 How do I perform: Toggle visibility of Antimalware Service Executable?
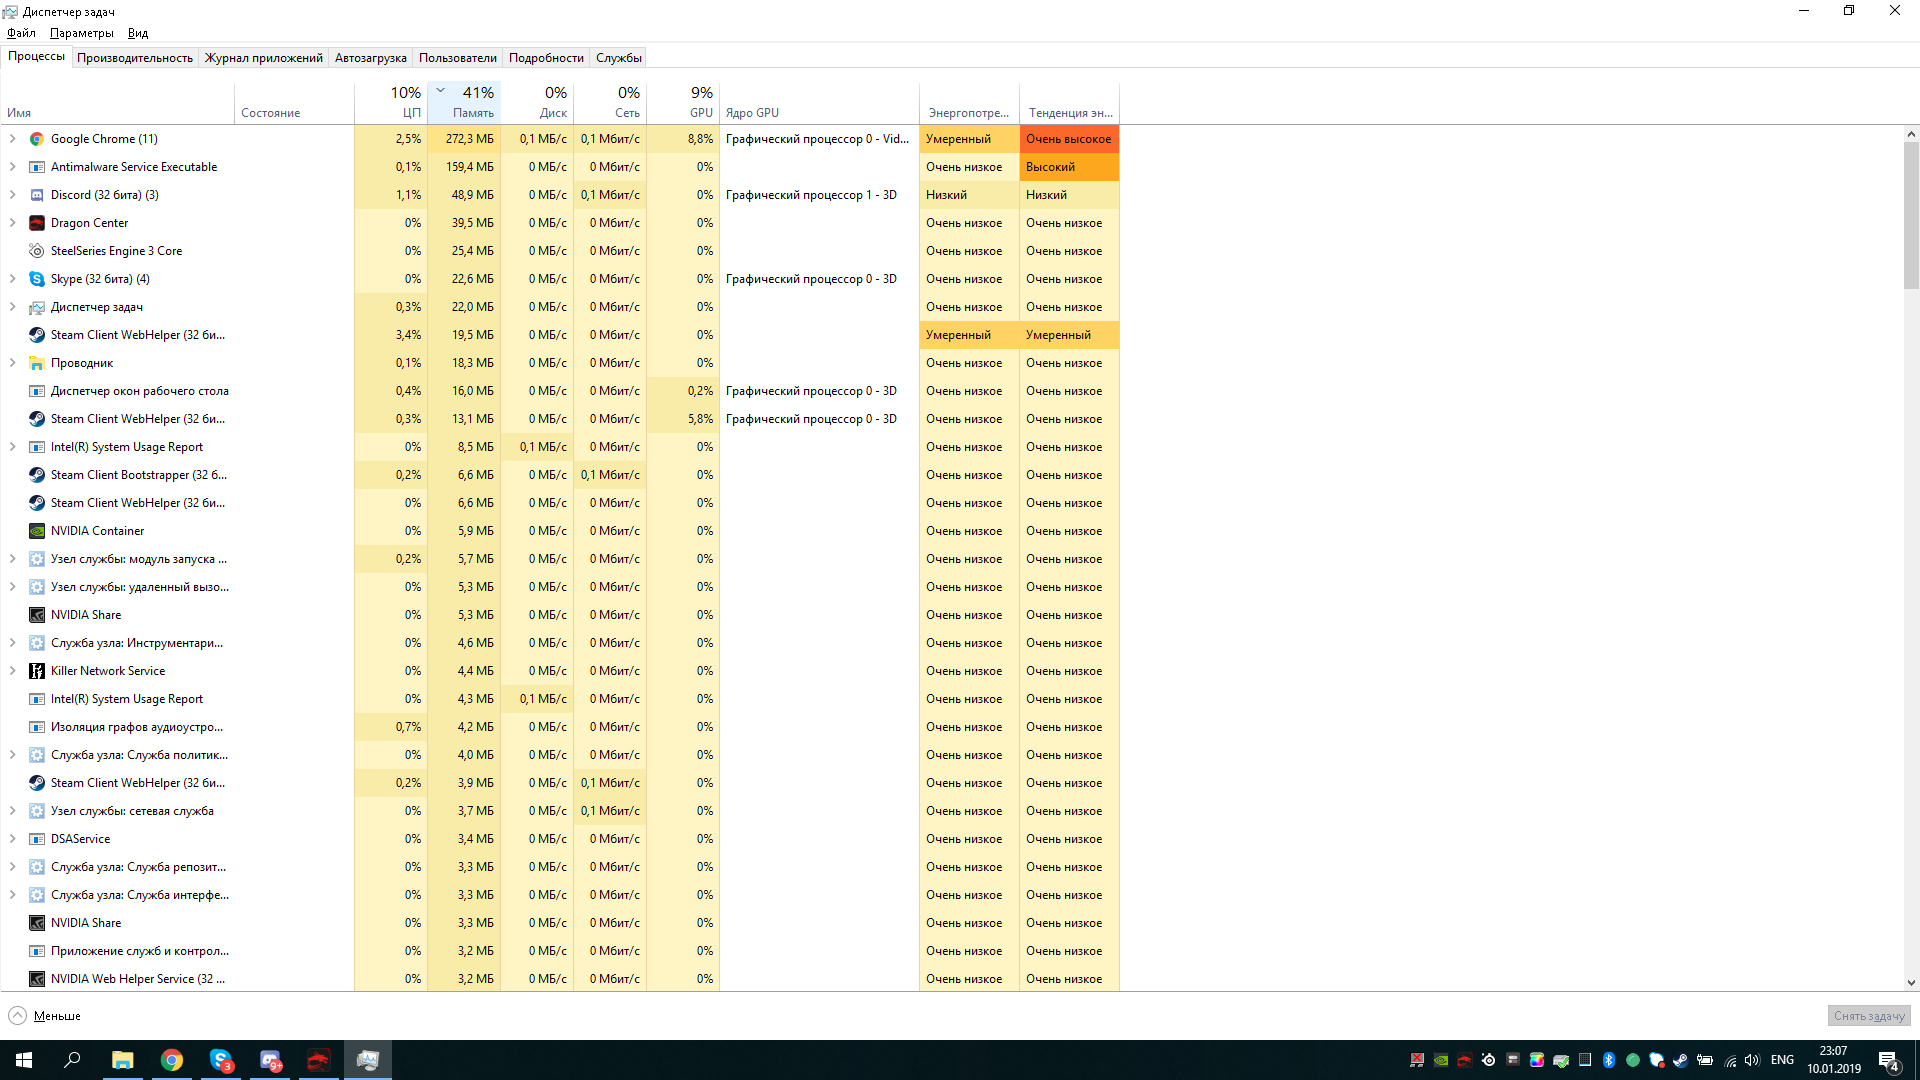point(15,166)
